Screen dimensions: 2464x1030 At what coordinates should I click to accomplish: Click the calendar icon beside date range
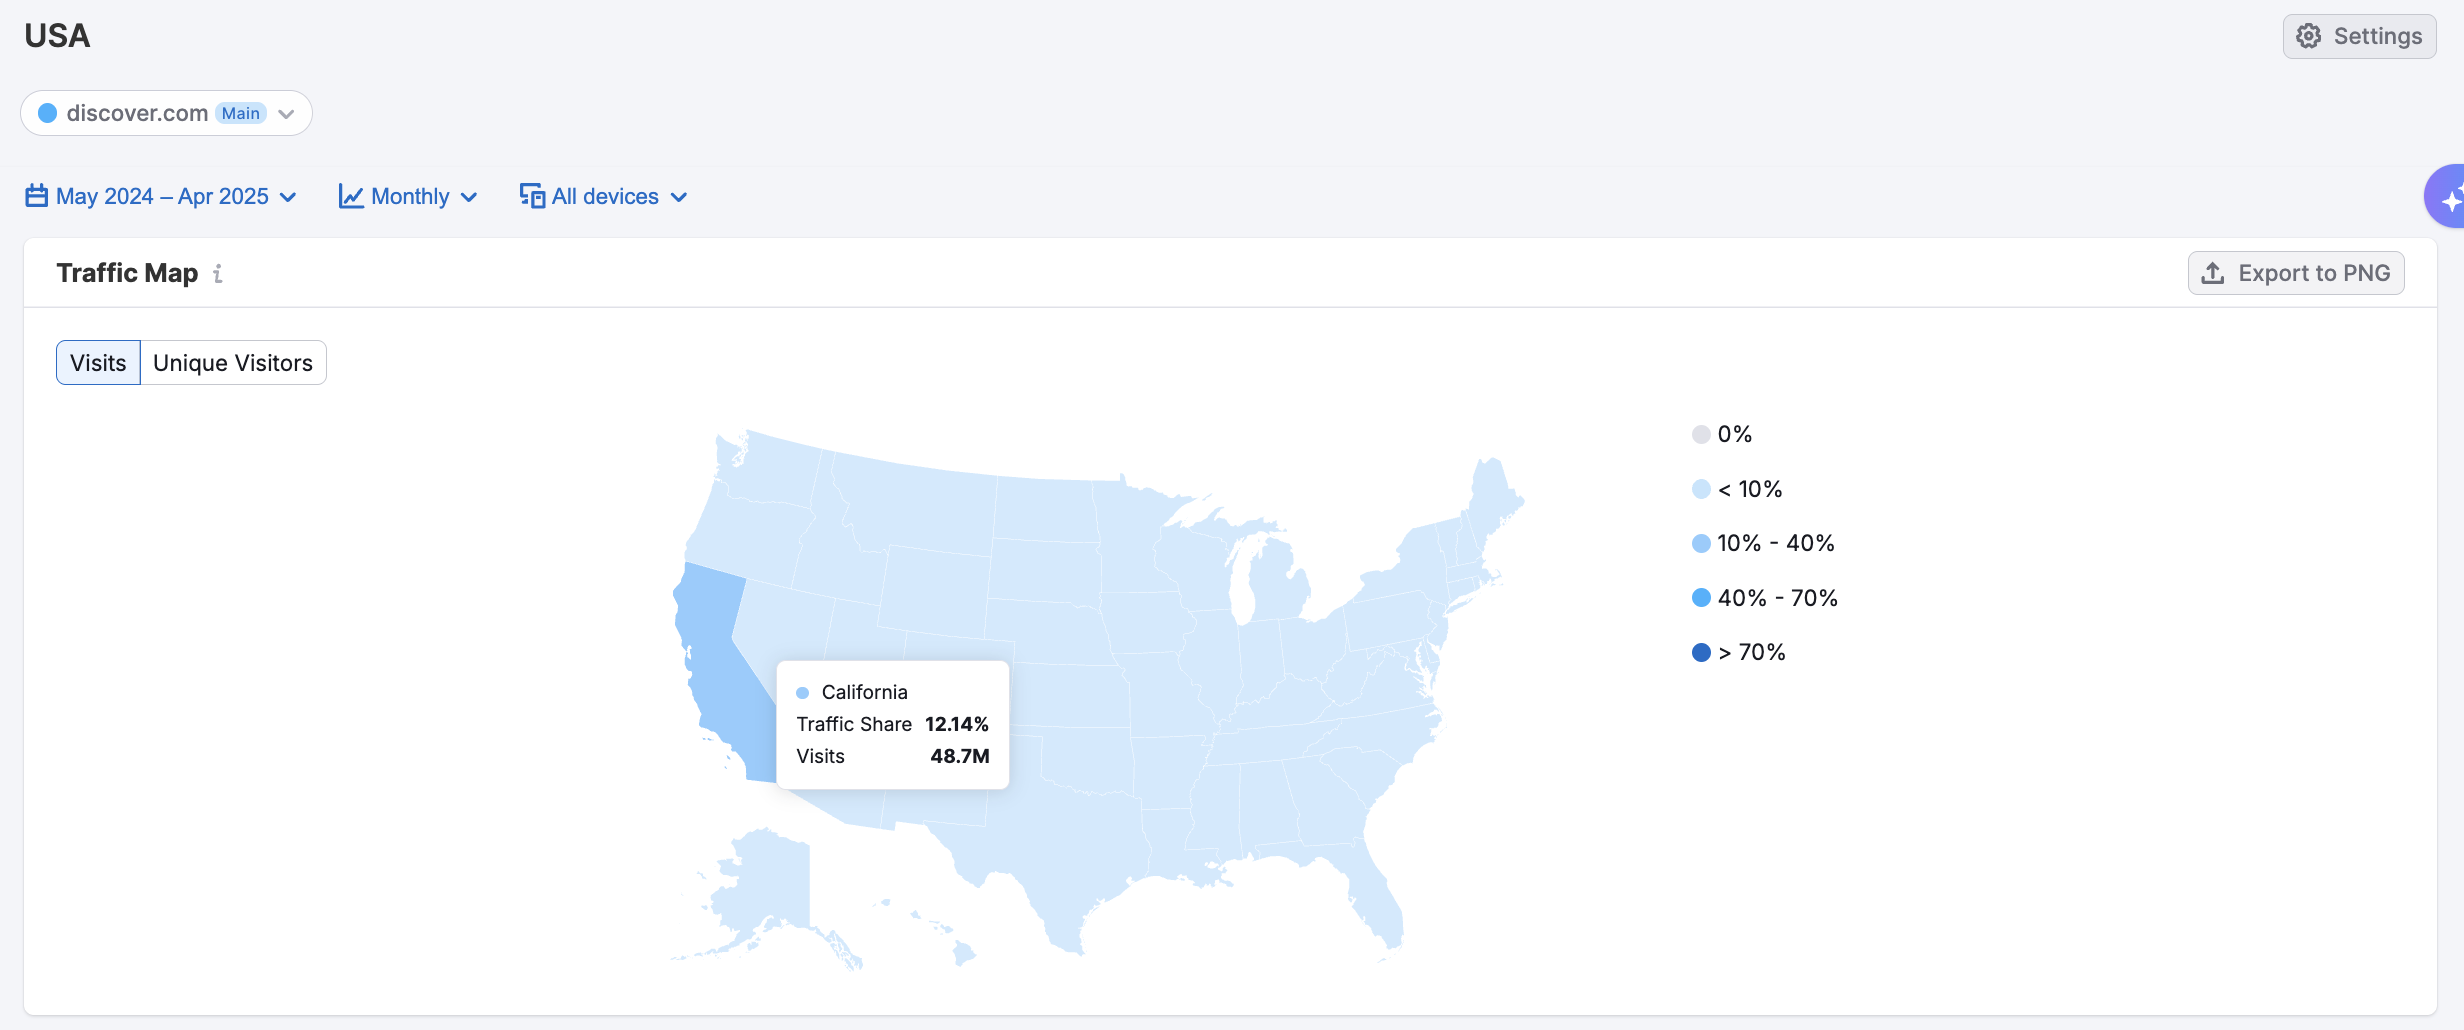coord(37,196)
